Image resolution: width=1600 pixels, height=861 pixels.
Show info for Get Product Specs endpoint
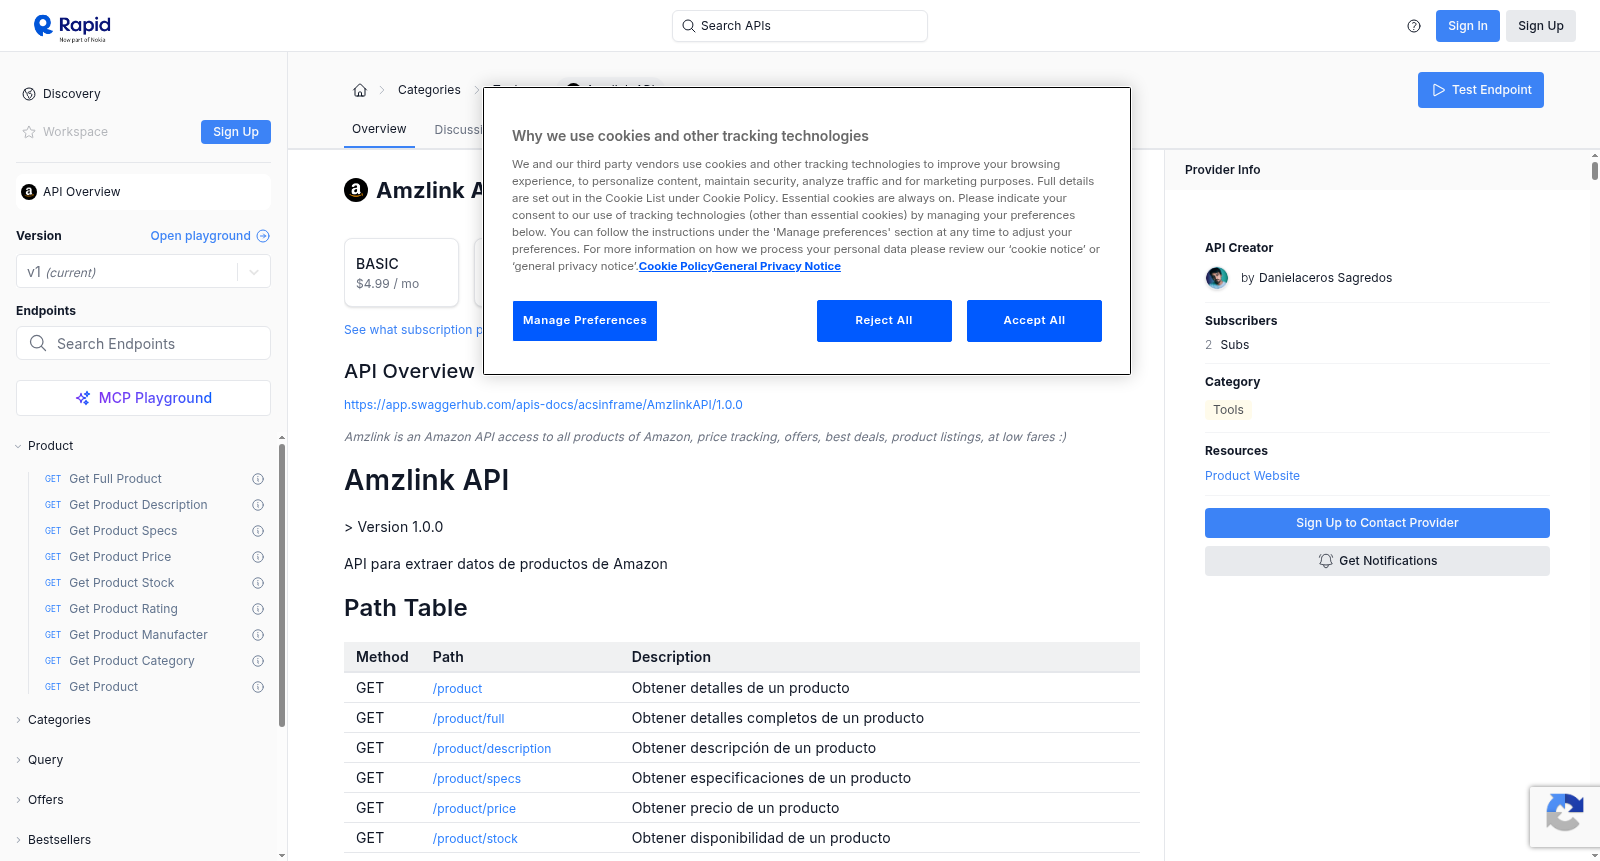(258, 531)
